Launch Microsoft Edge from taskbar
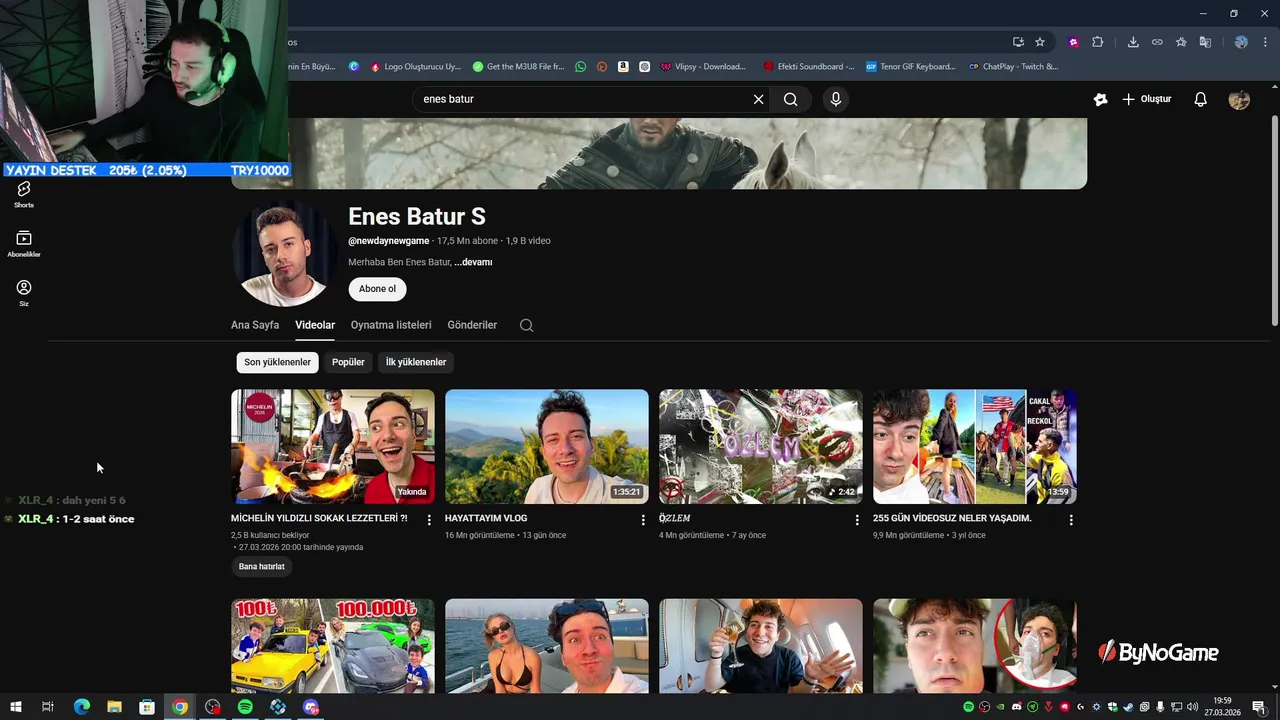The height and width of the screenshot is (720, 1280). pos(82,707)
